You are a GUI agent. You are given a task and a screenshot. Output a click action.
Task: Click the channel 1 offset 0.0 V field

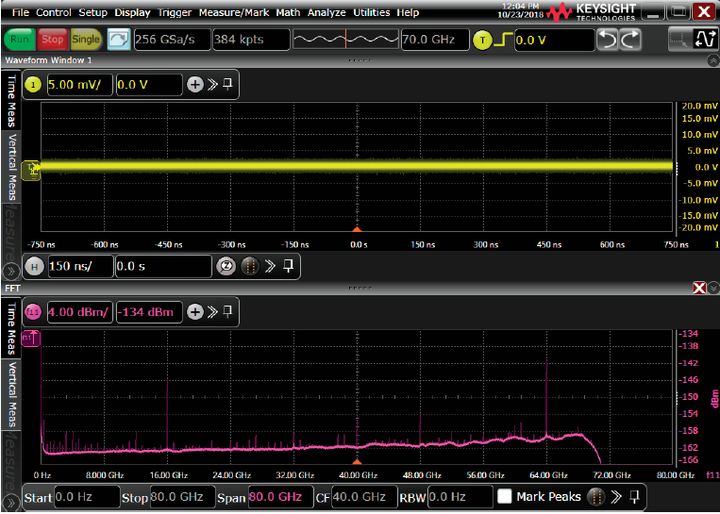[149, 85]
